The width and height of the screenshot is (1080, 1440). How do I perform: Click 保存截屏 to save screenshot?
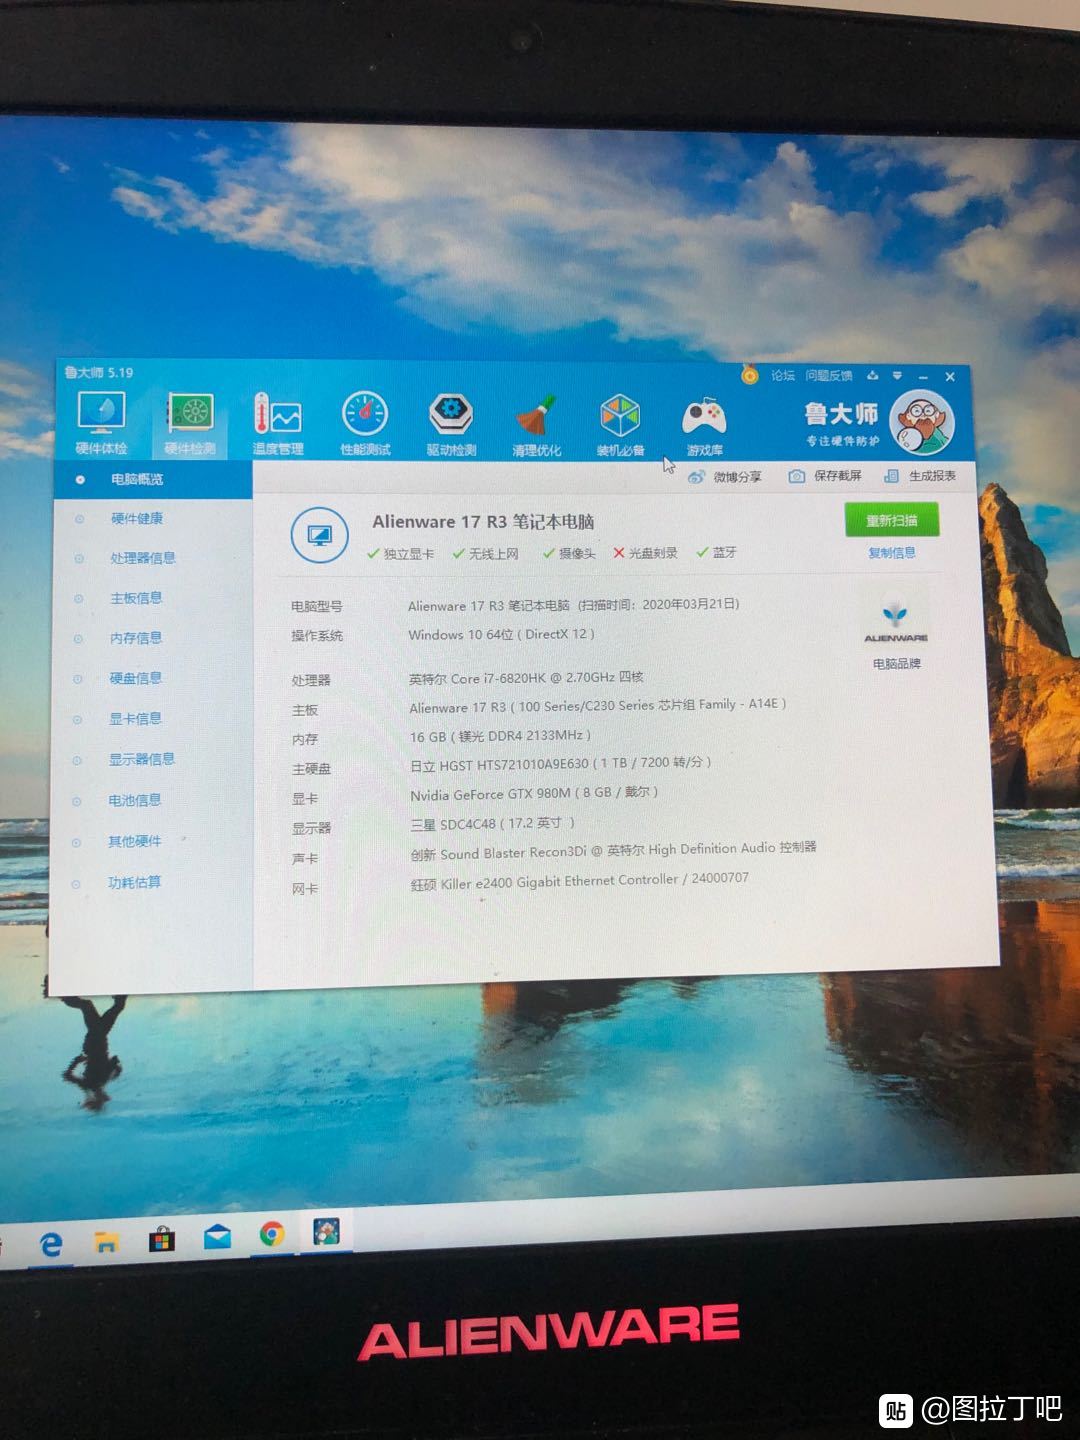[x=825, y=476]
